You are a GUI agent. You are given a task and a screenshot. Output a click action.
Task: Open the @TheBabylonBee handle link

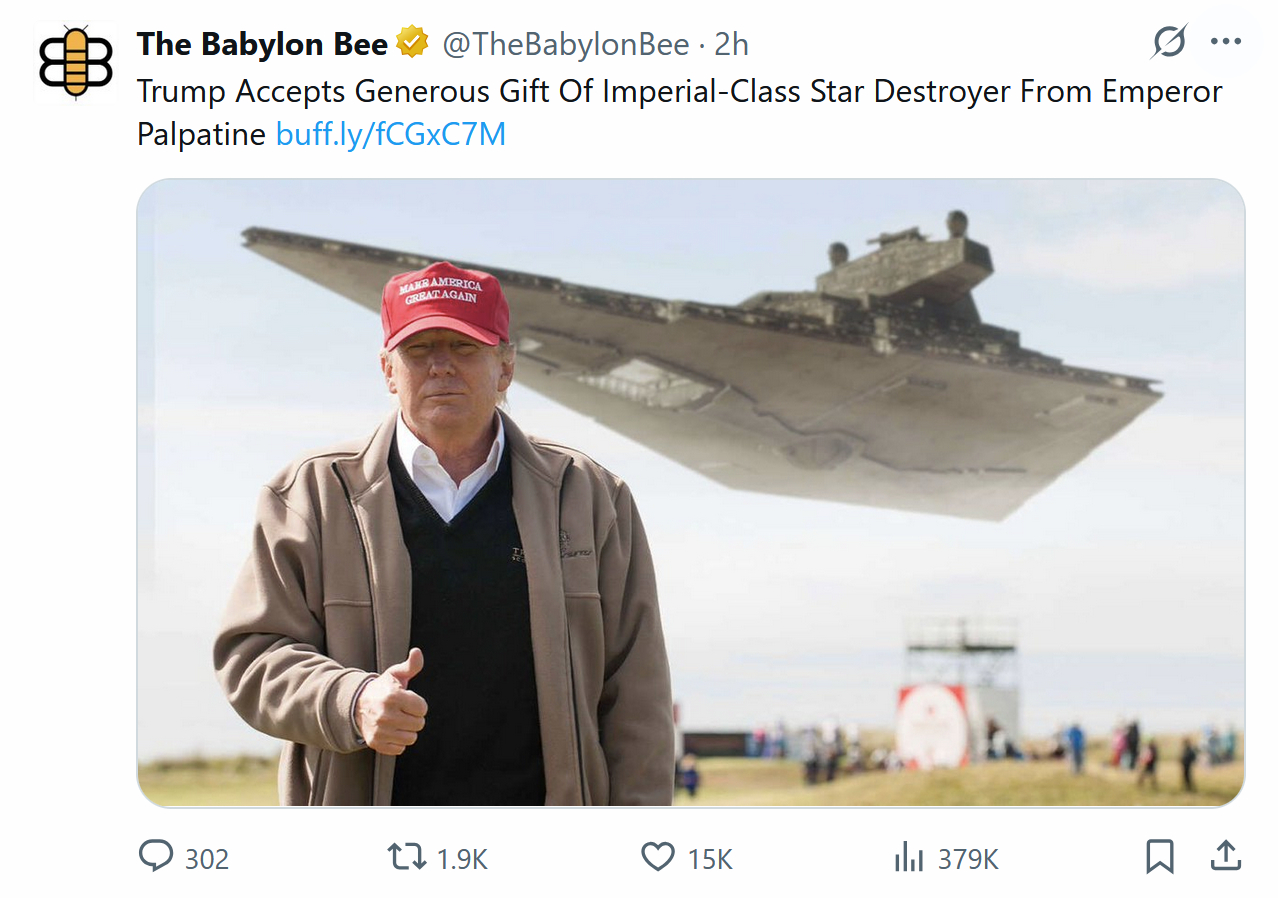click(566, 45)
